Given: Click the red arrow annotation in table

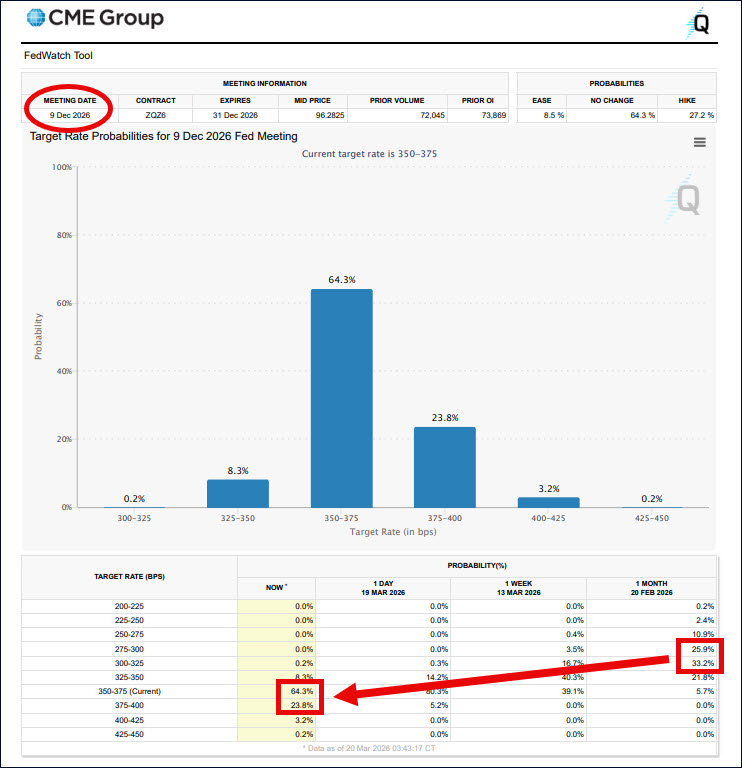Looking at the screenshot, I should click(500, 677).
